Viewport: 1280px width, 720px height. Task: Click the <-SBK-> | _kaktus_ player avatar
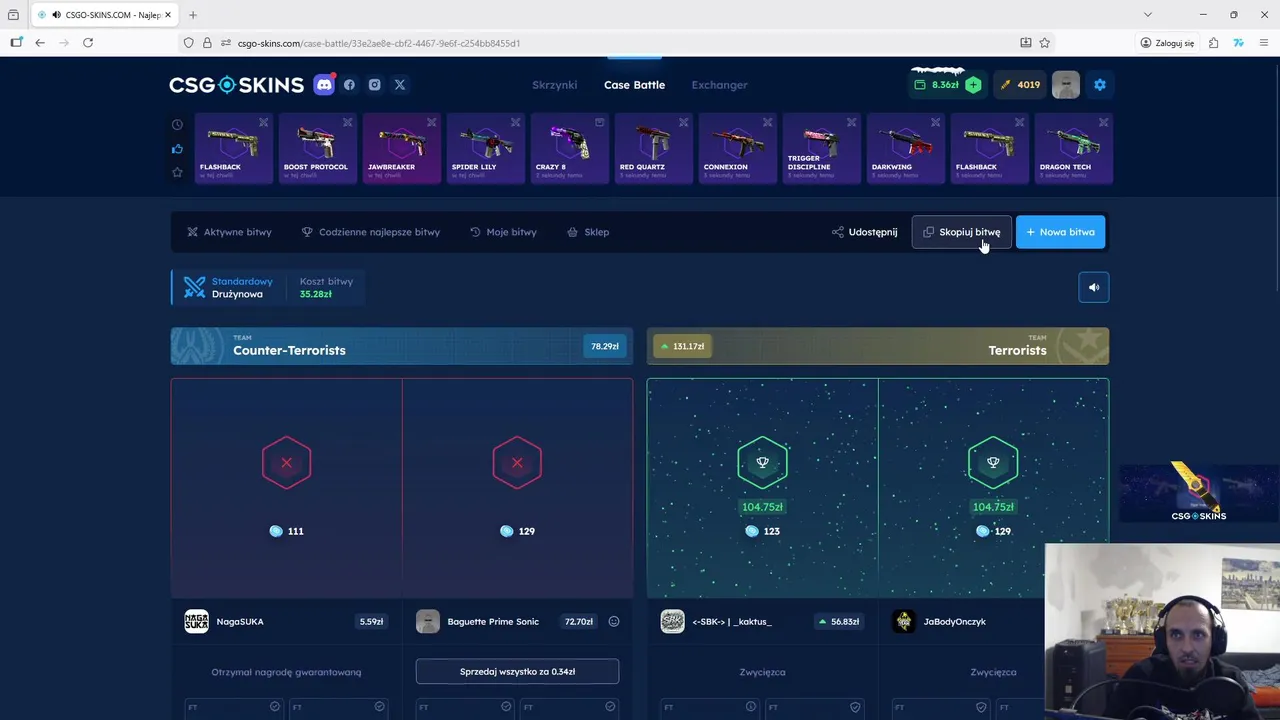pyautogui.click(x=672, y=621)
